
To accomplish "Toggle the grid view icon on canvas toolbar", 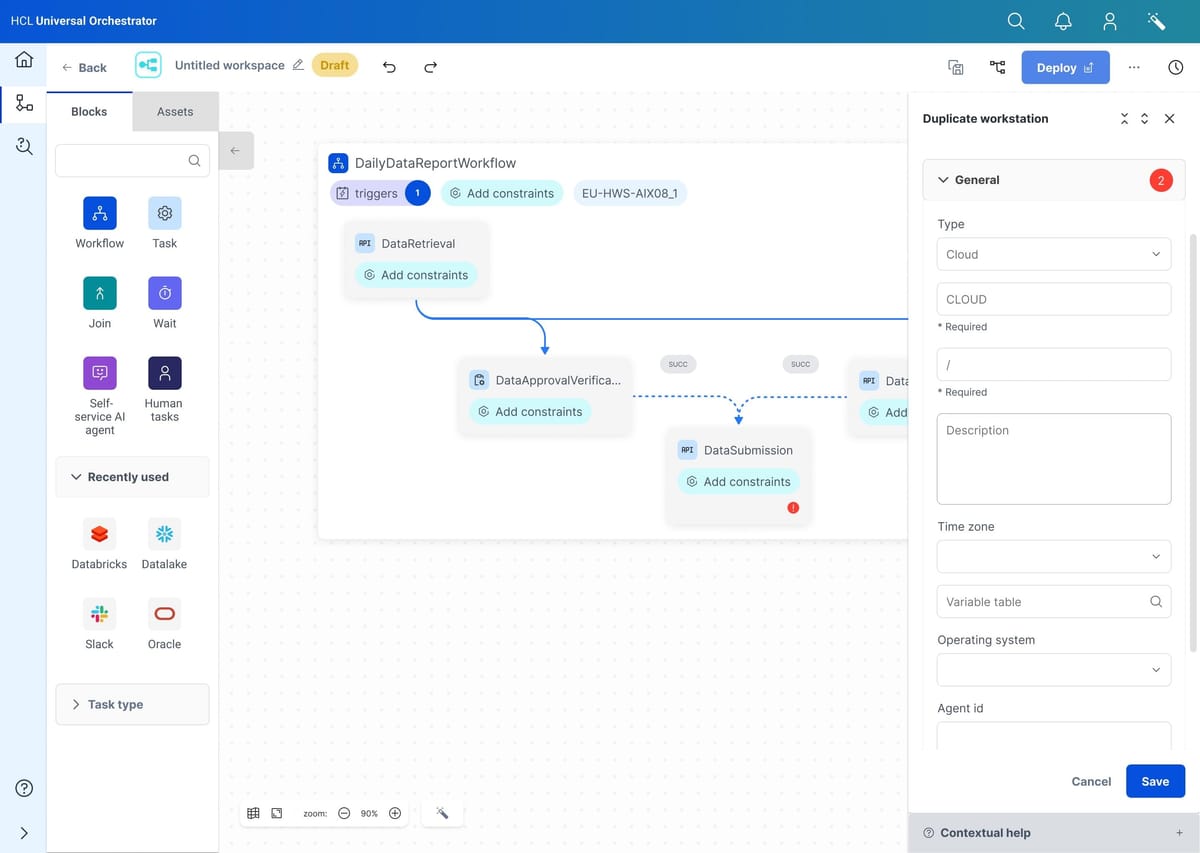I will pyautogui.click(x=254, y=813).
